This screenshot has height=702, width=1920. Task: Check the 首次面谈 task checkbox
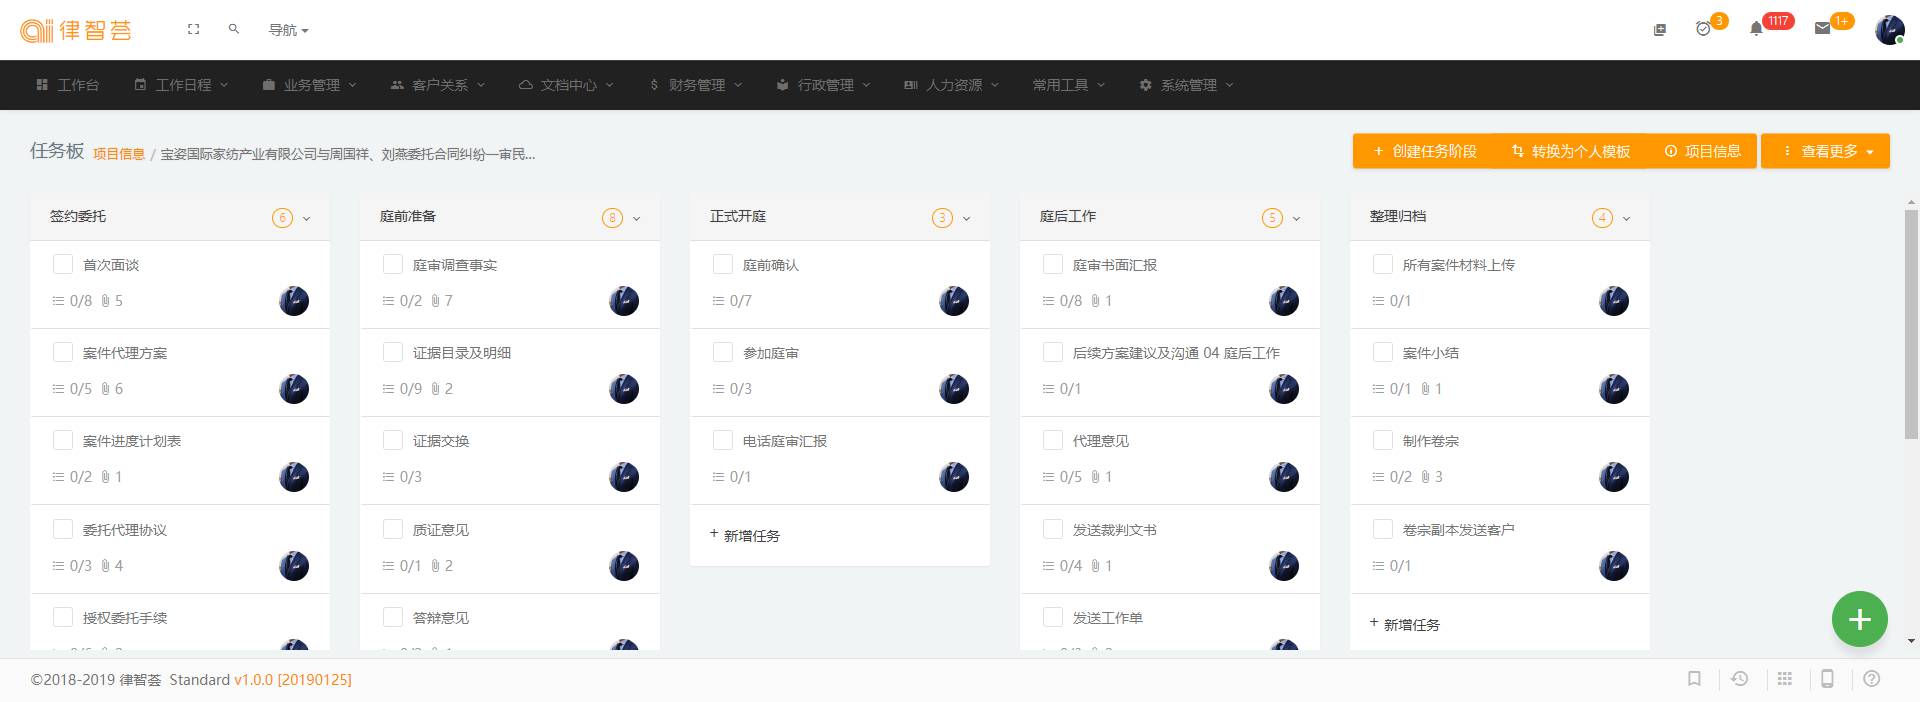click(x=63, y=264)
